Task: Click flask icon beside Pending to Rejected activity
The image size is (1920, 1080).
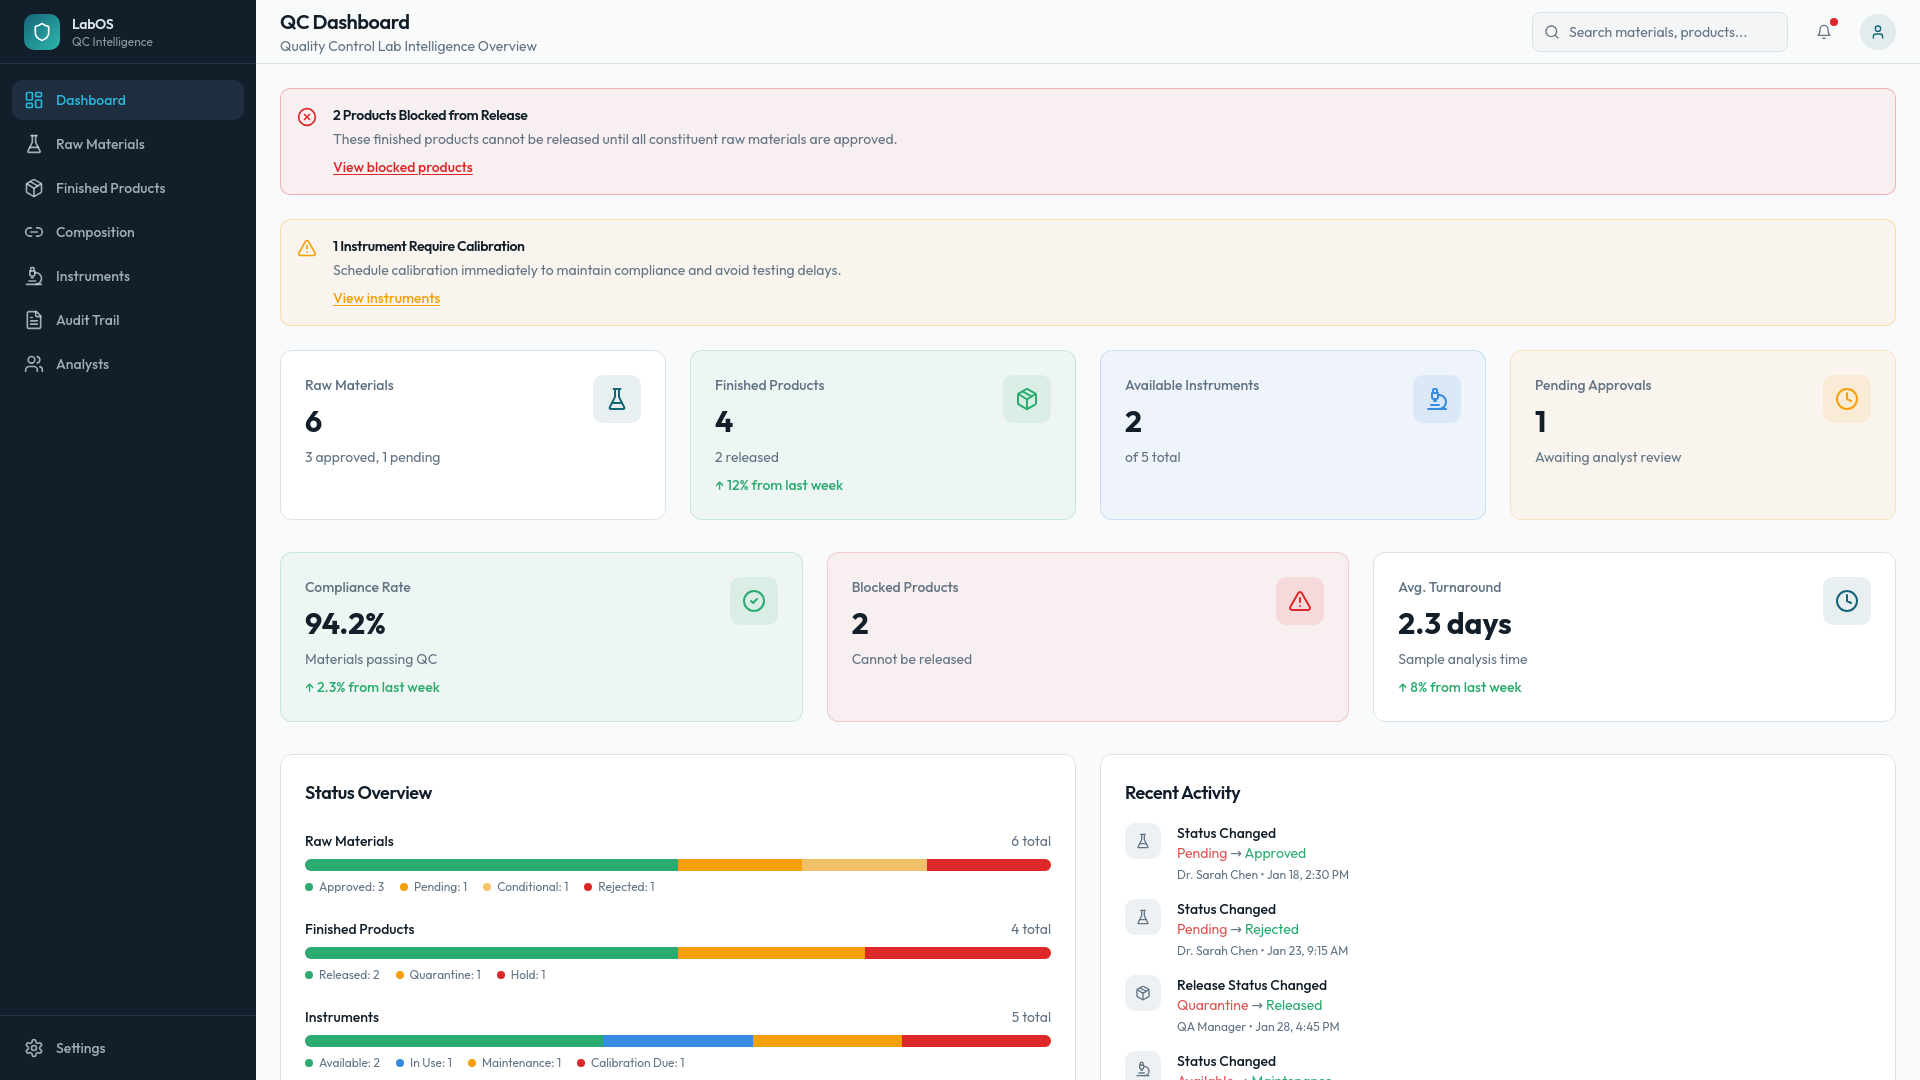Action: 1143,917
